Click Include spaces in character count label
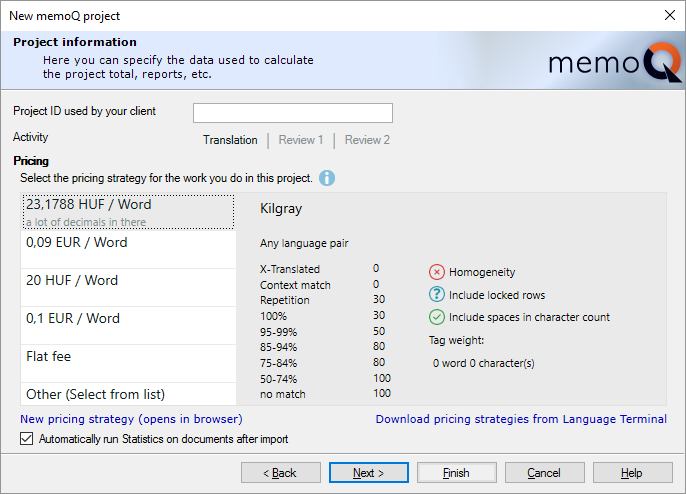The width and height of the screenshot is (686, 494). (x=529, y=317)
